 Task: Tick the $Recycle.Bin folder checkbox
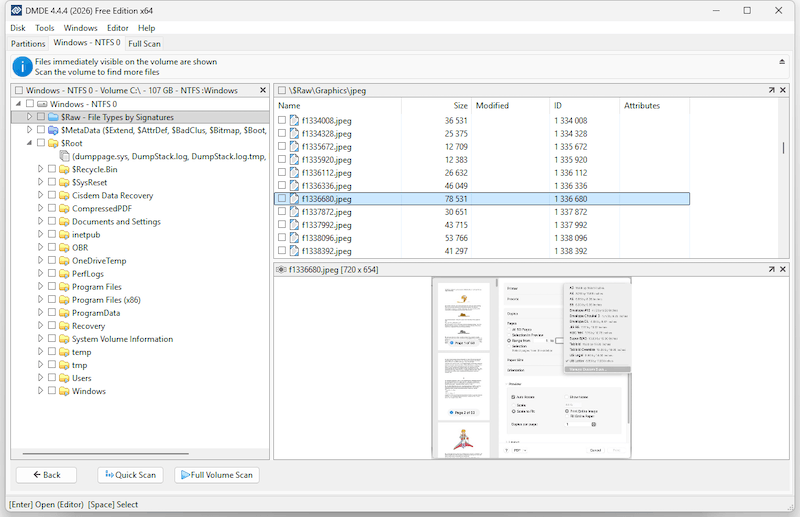pyautogui.click(x=52, y=169)
